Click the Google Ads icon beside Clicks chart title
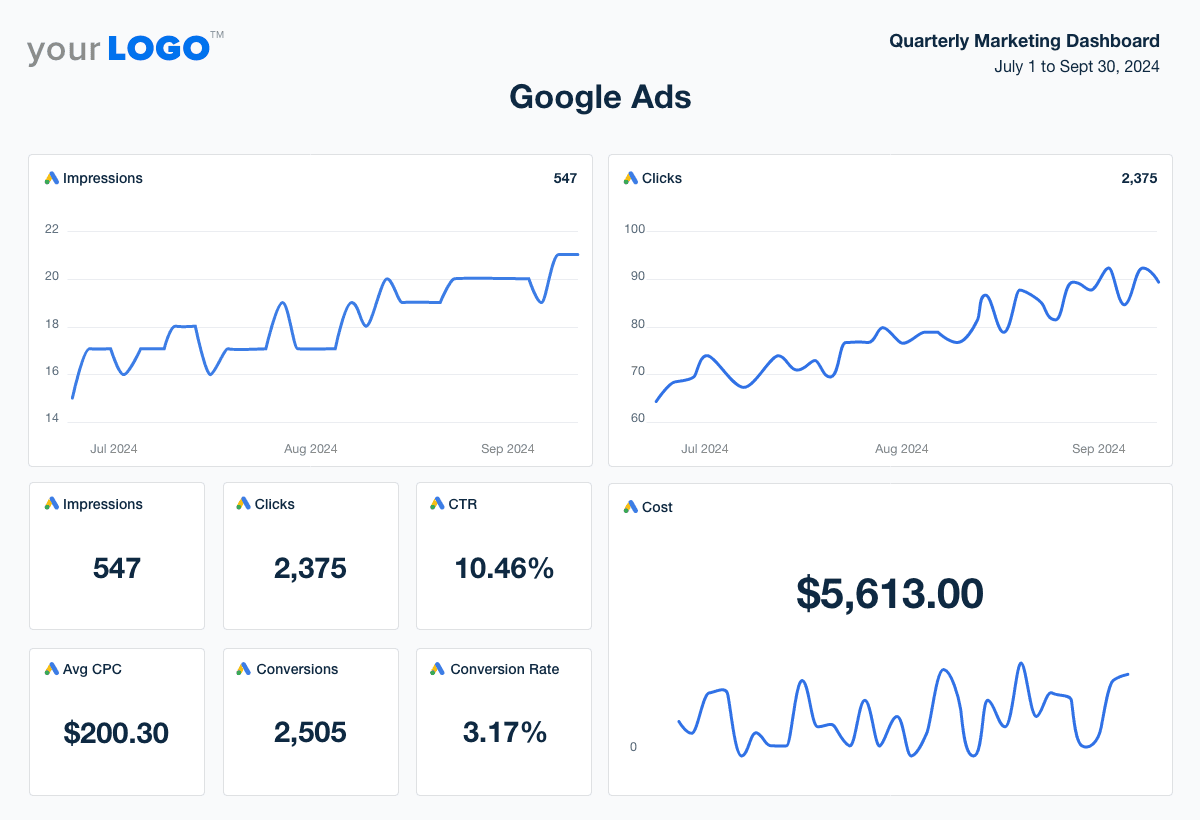This screenshot has width=1200, height=820. (630, 178)
